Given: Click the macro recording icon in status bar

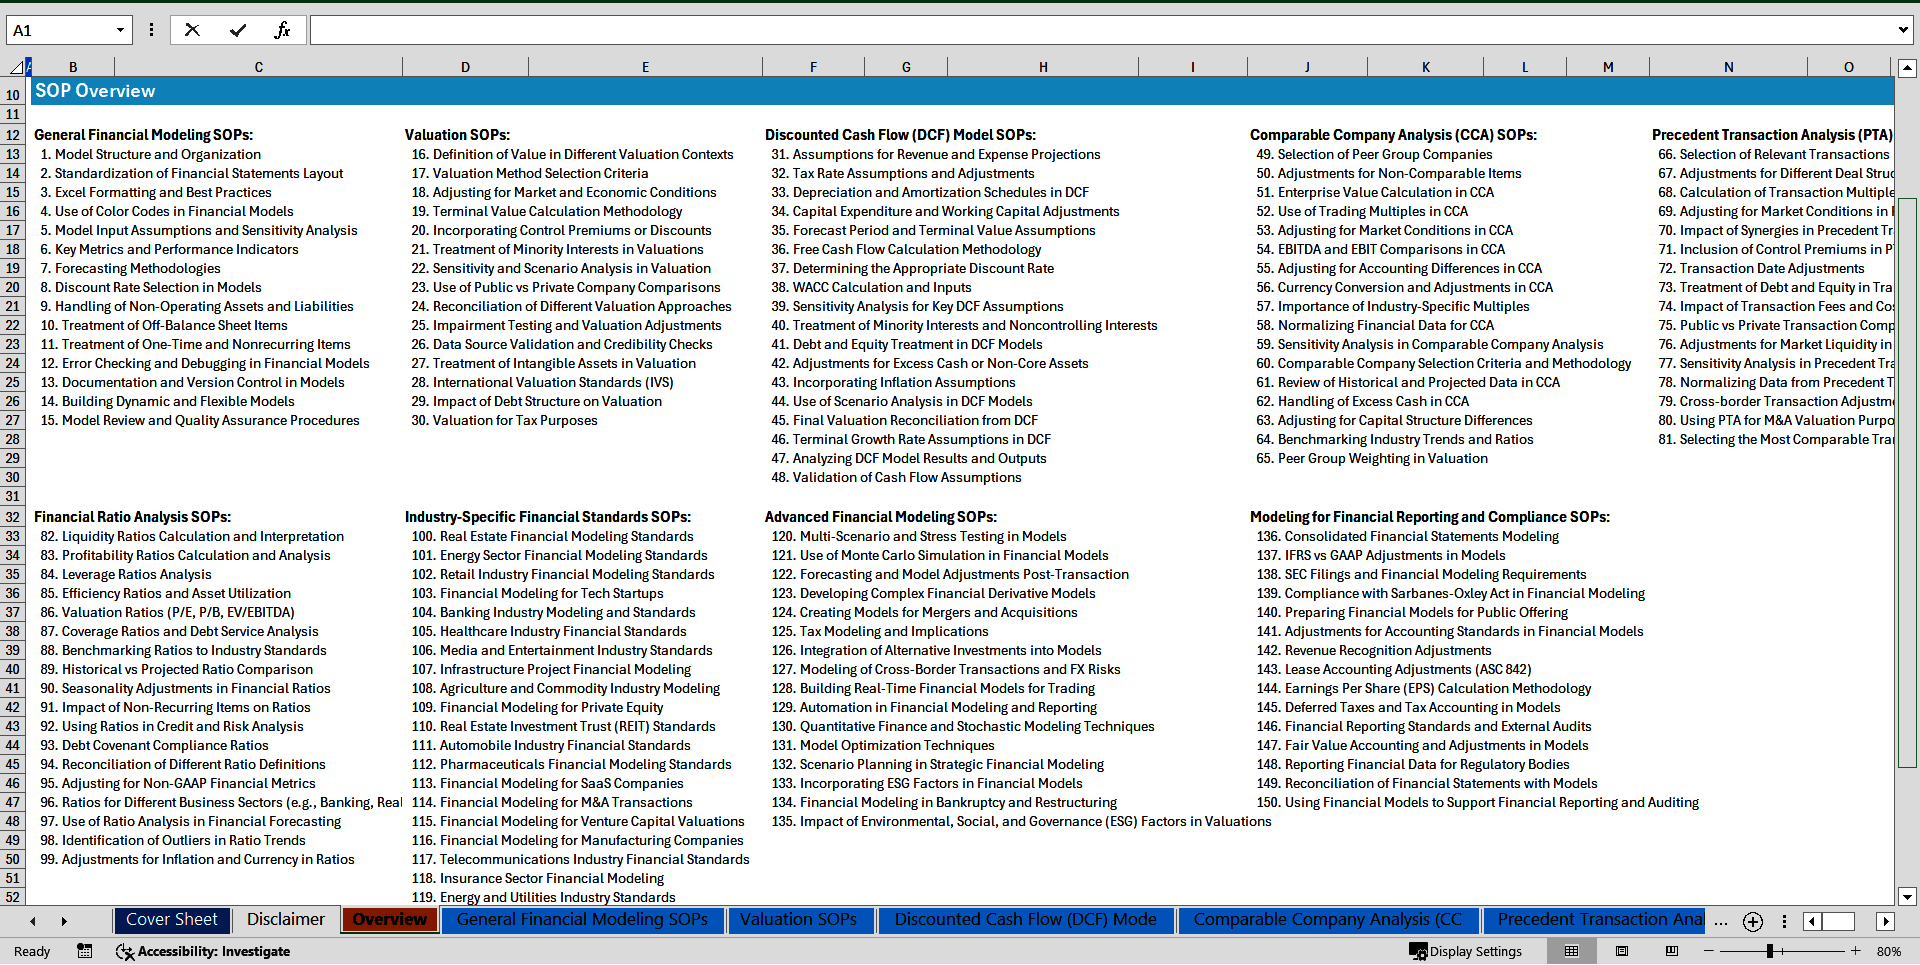Looking at the screenshot, I should 85,951.
